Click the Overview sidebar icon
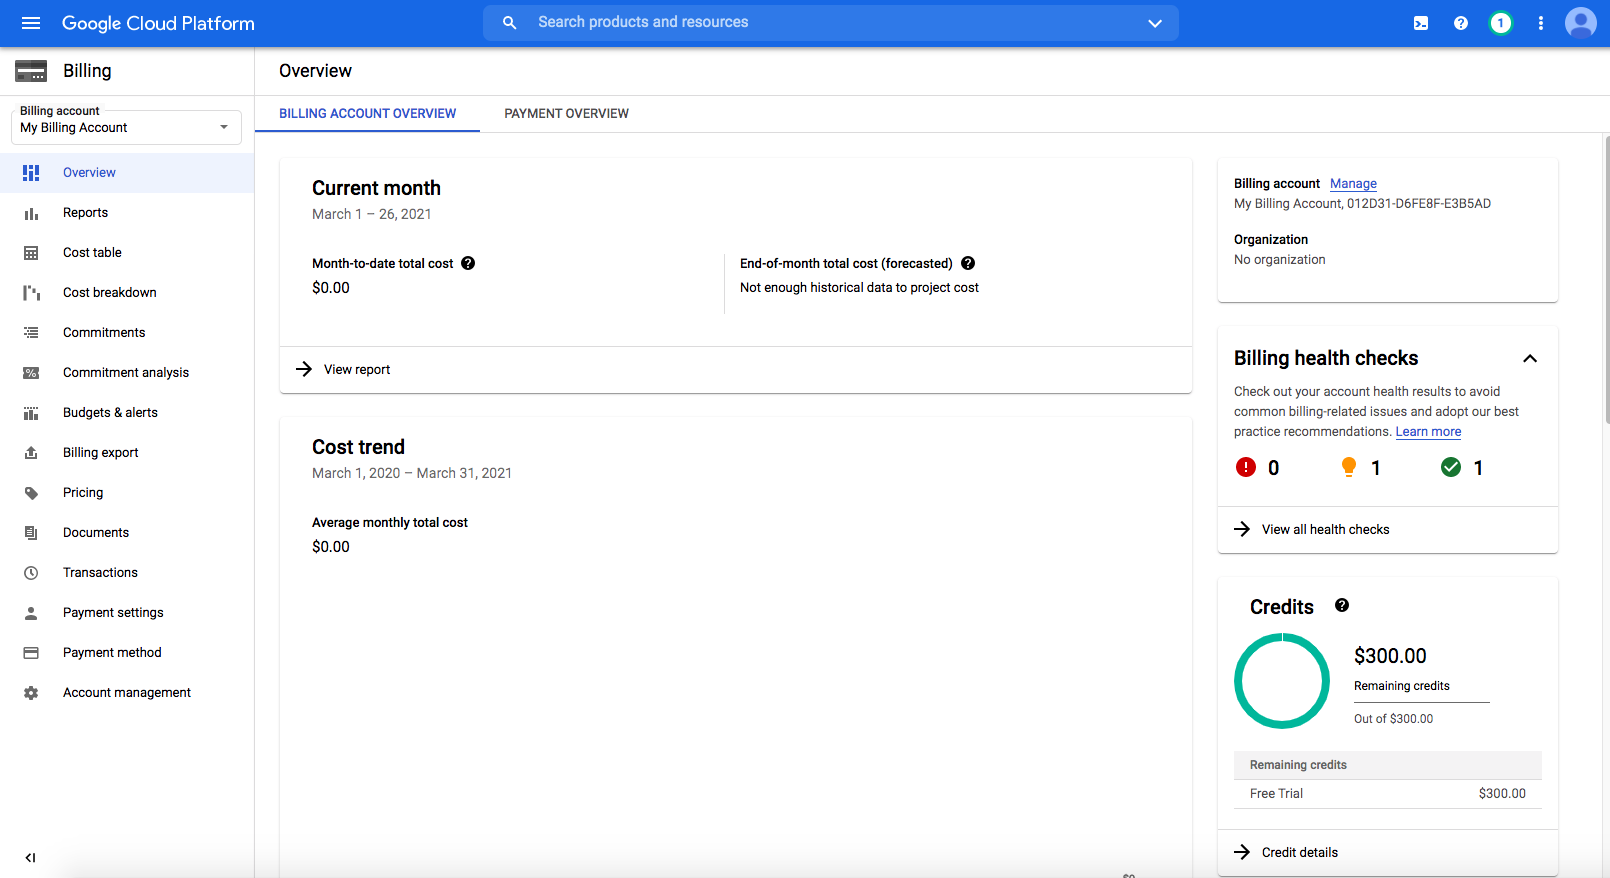The width and height of the screenshot is (1610, 878). (x=31, y=173)
